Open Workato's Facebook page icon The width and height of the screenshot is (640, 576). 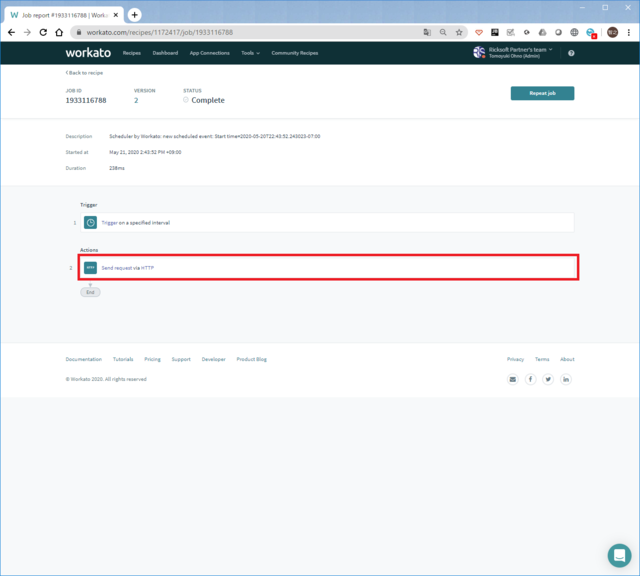click(x=531, y=379)
